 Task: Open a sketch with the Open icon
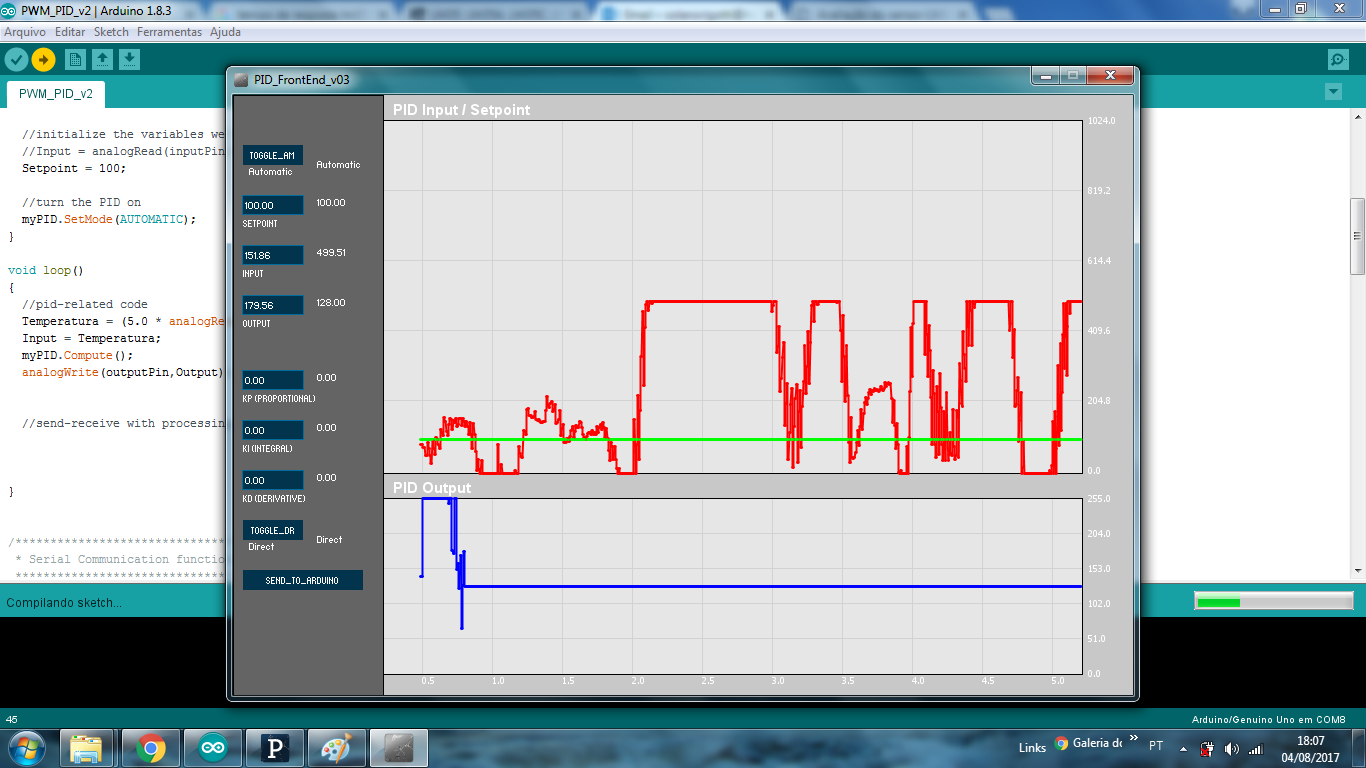click(102, 59)
